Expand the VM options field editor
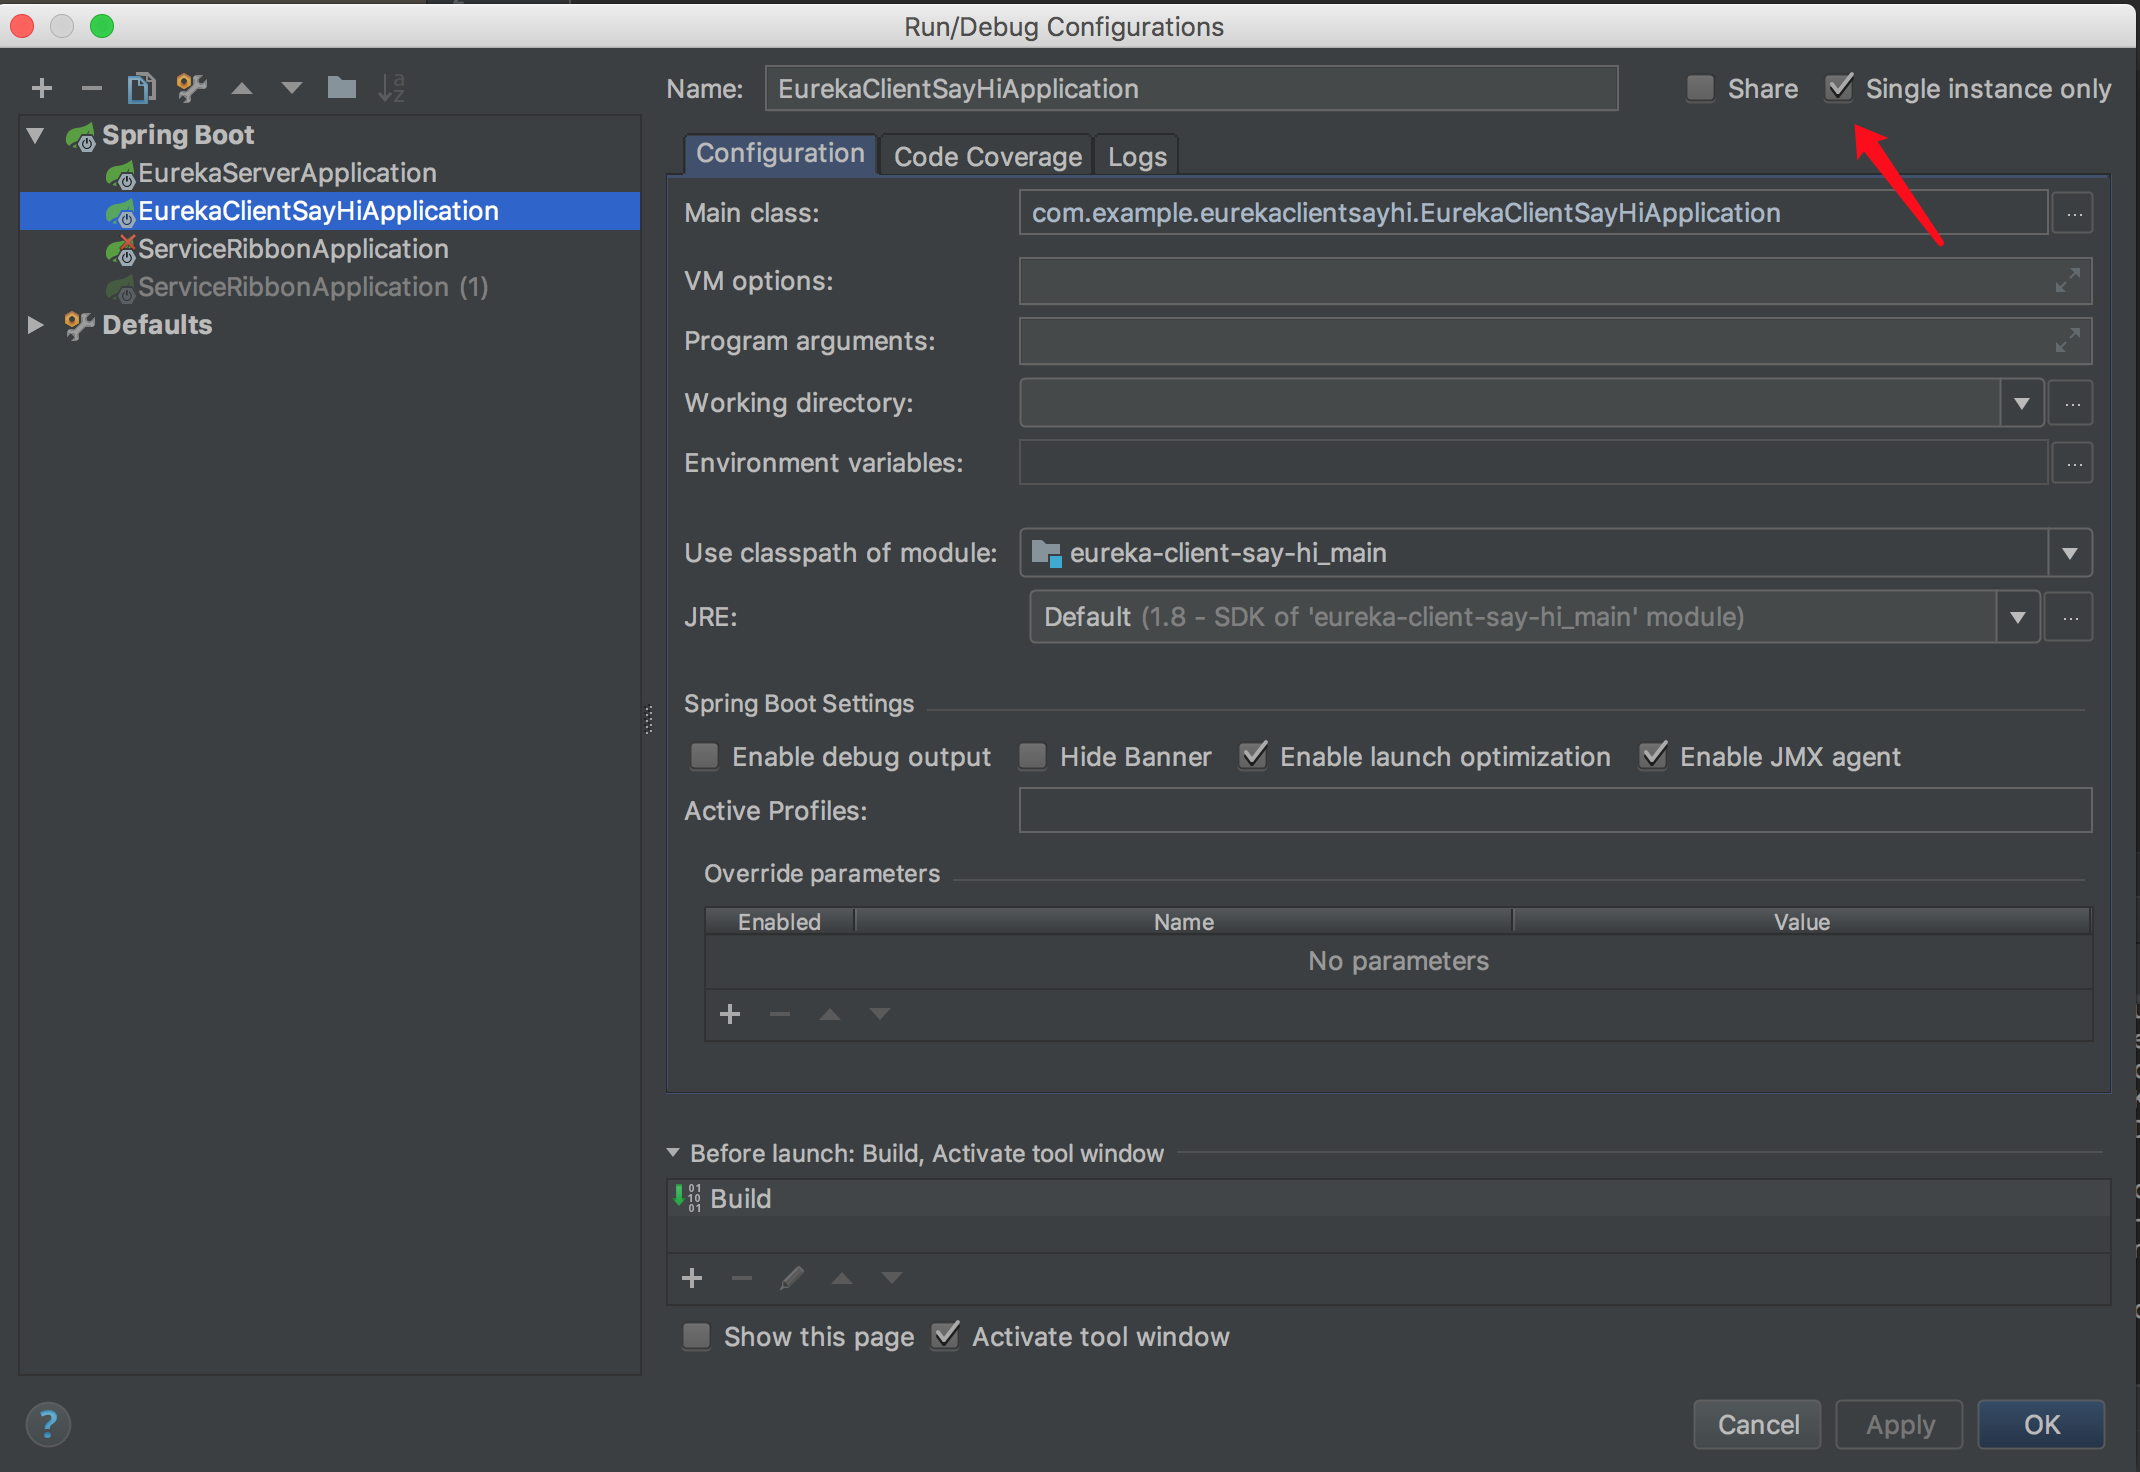Image resolution: width=2140 pixels, height=1472 pixels. click(x=2068, y=281)
